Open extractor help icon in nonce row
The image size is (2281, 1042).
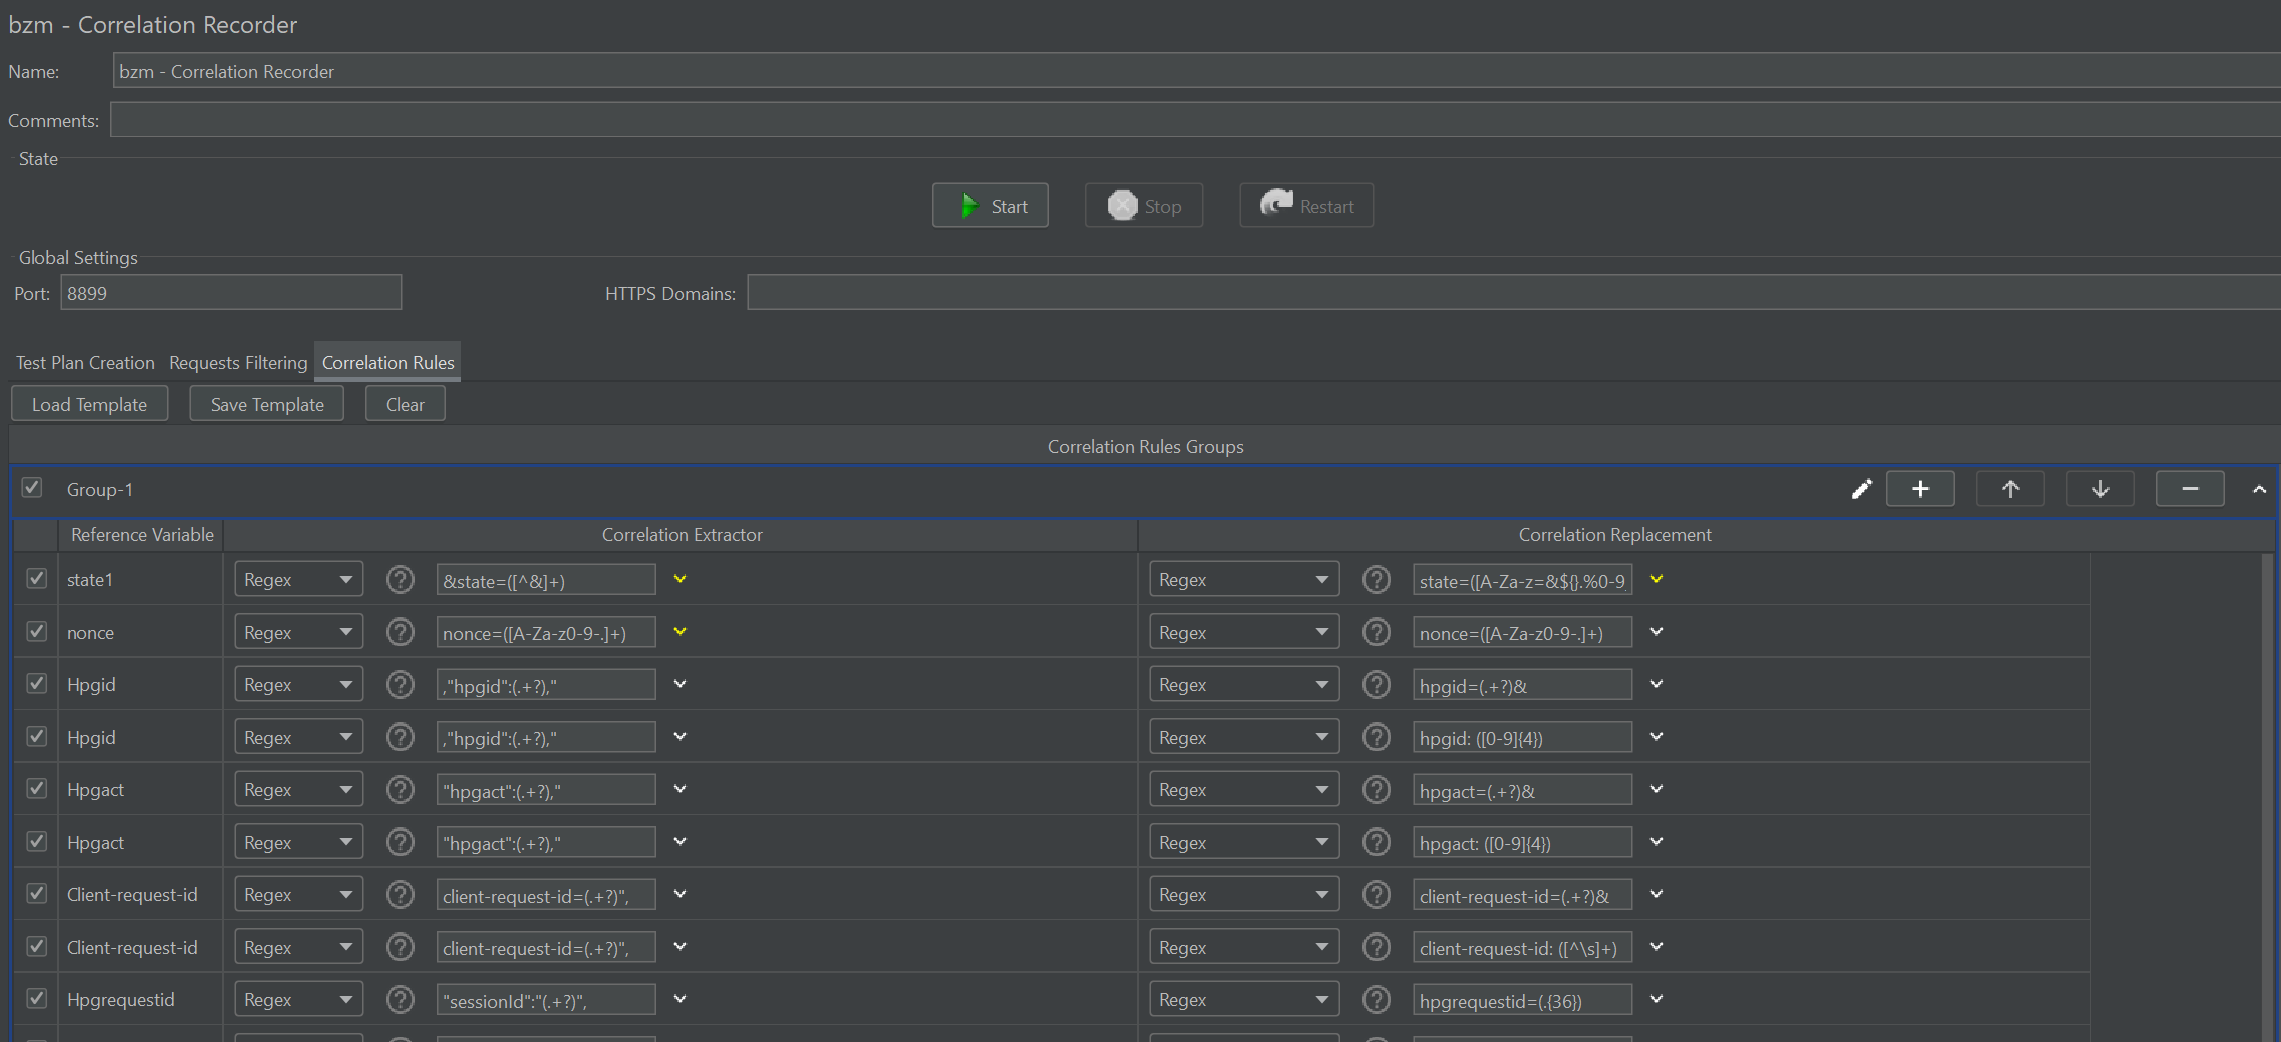[x=400, y=632]
